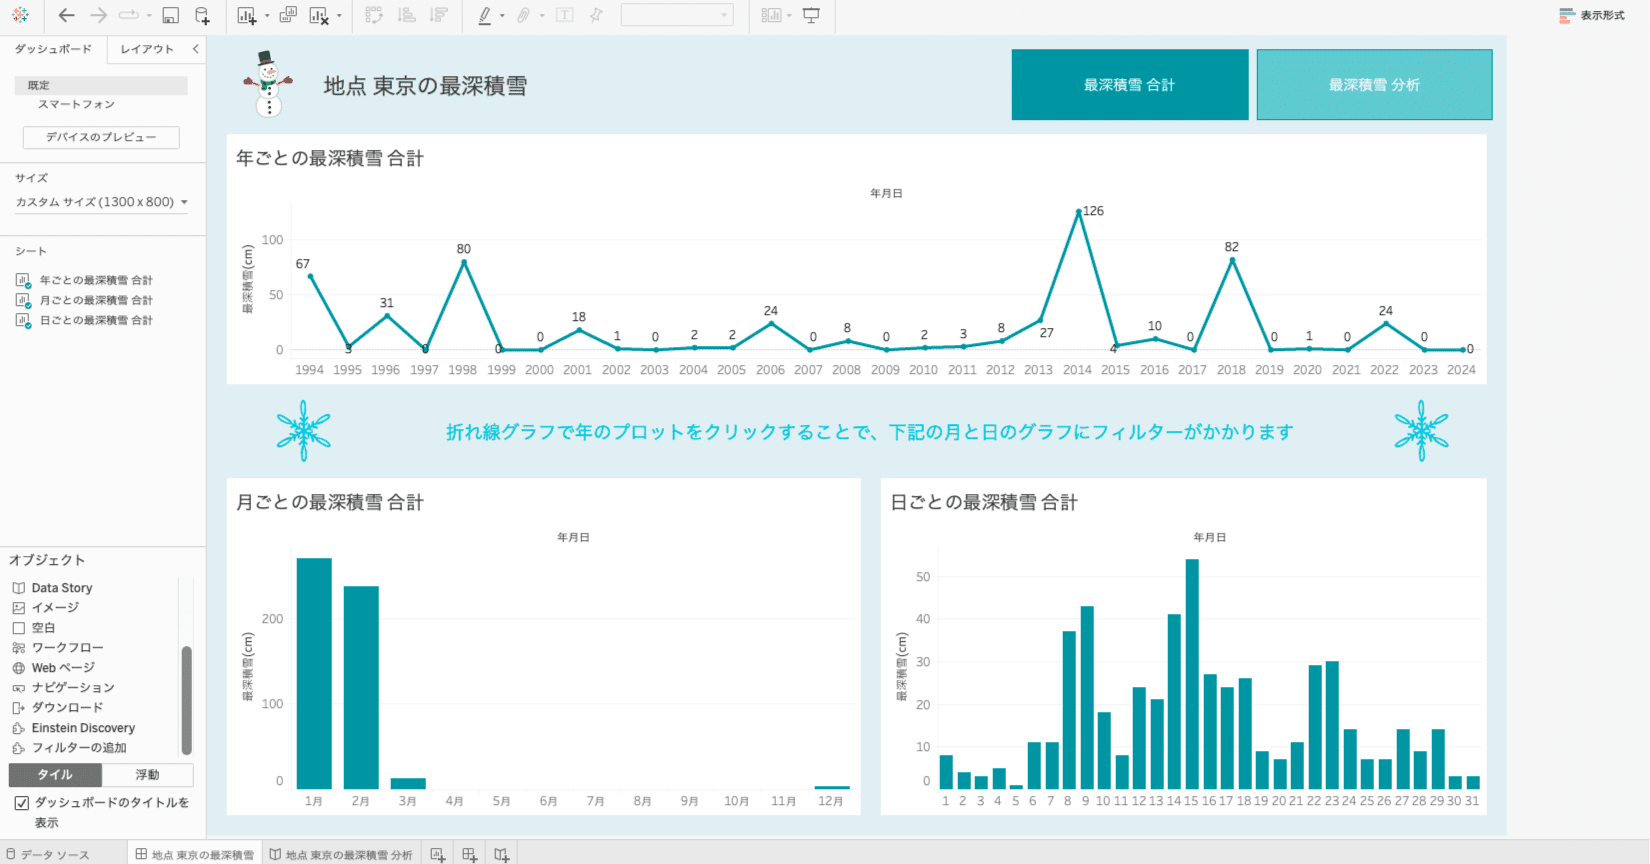The image size is (1650, 864).
Task: Click the 2018 data point labeled 82
Action: [x=1232, y=260]
